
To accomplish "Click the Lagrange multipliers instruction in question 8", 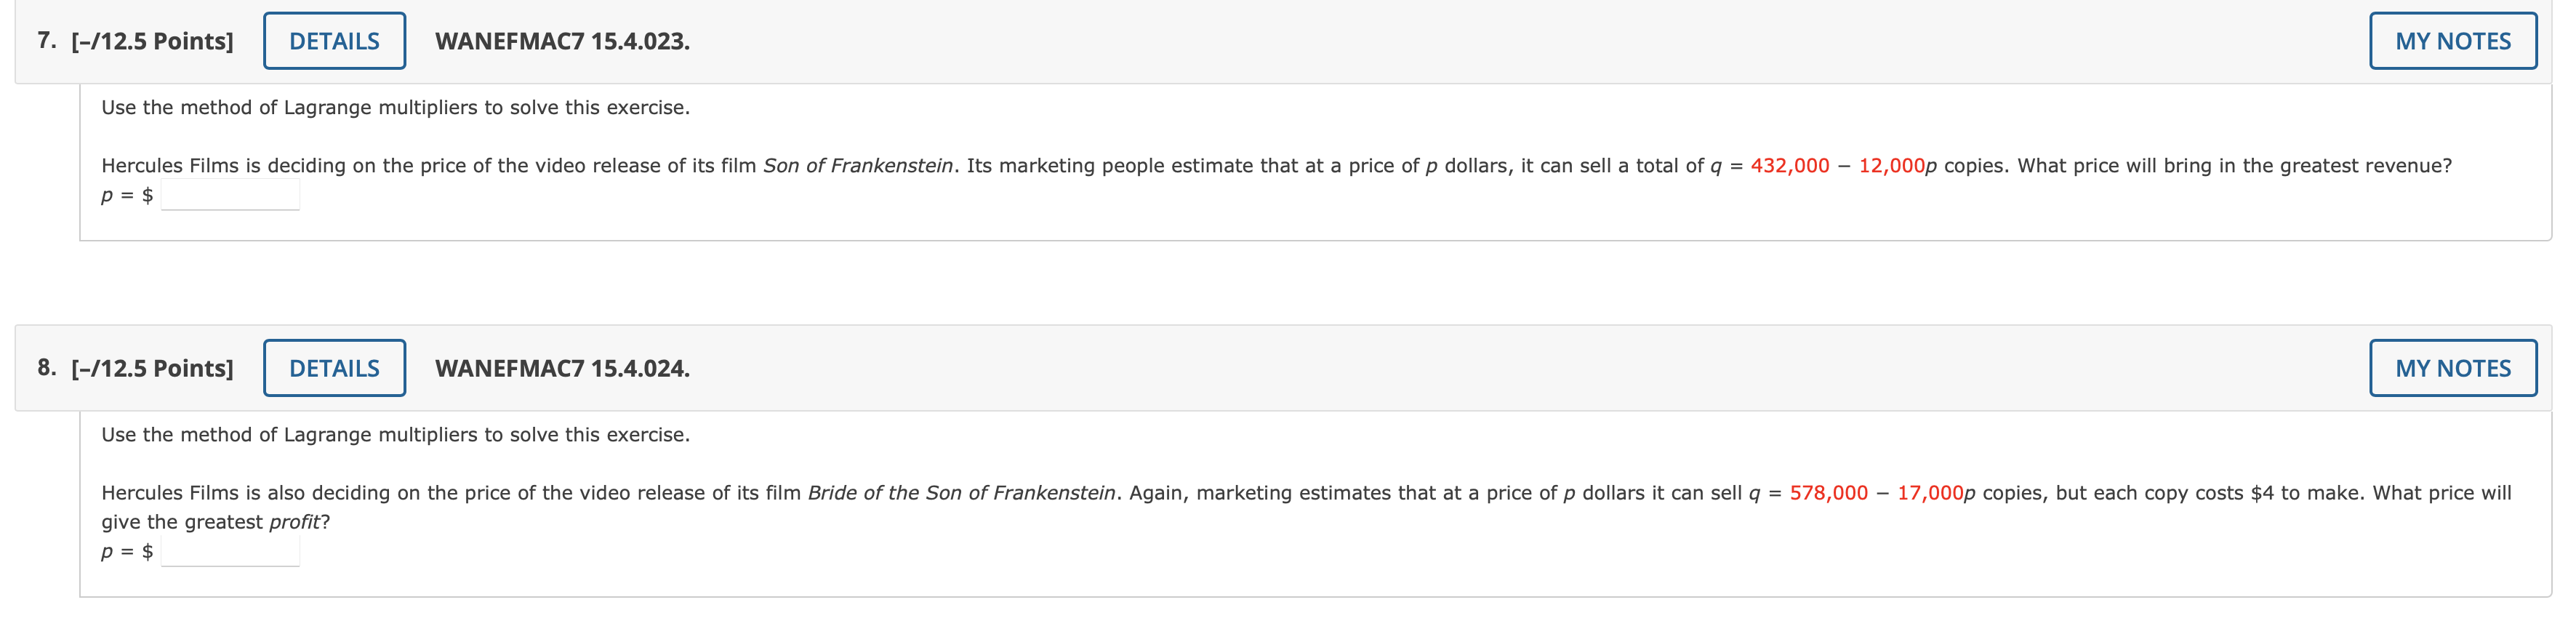I will pyautogui.click(x=395, y=435).
